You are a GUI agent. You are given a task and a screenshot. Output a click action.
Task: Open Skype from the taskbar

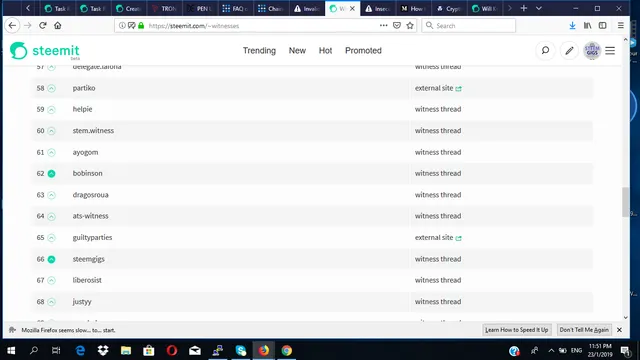(x=241, y=351)
